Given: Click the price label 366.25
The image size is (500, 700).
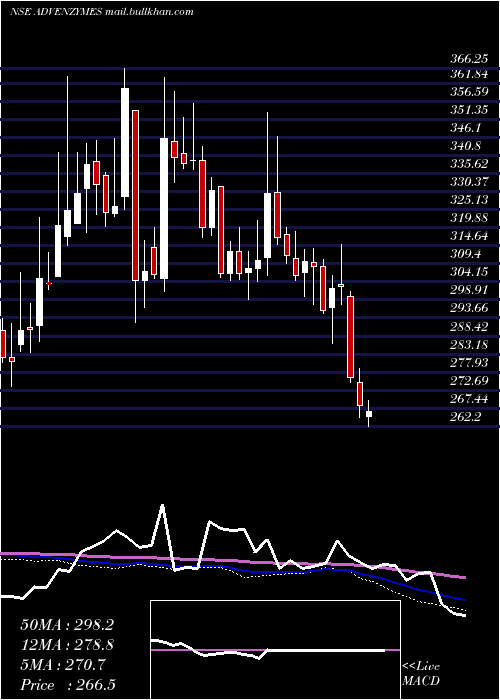Looking at the screenshot, I should [469, 59].
